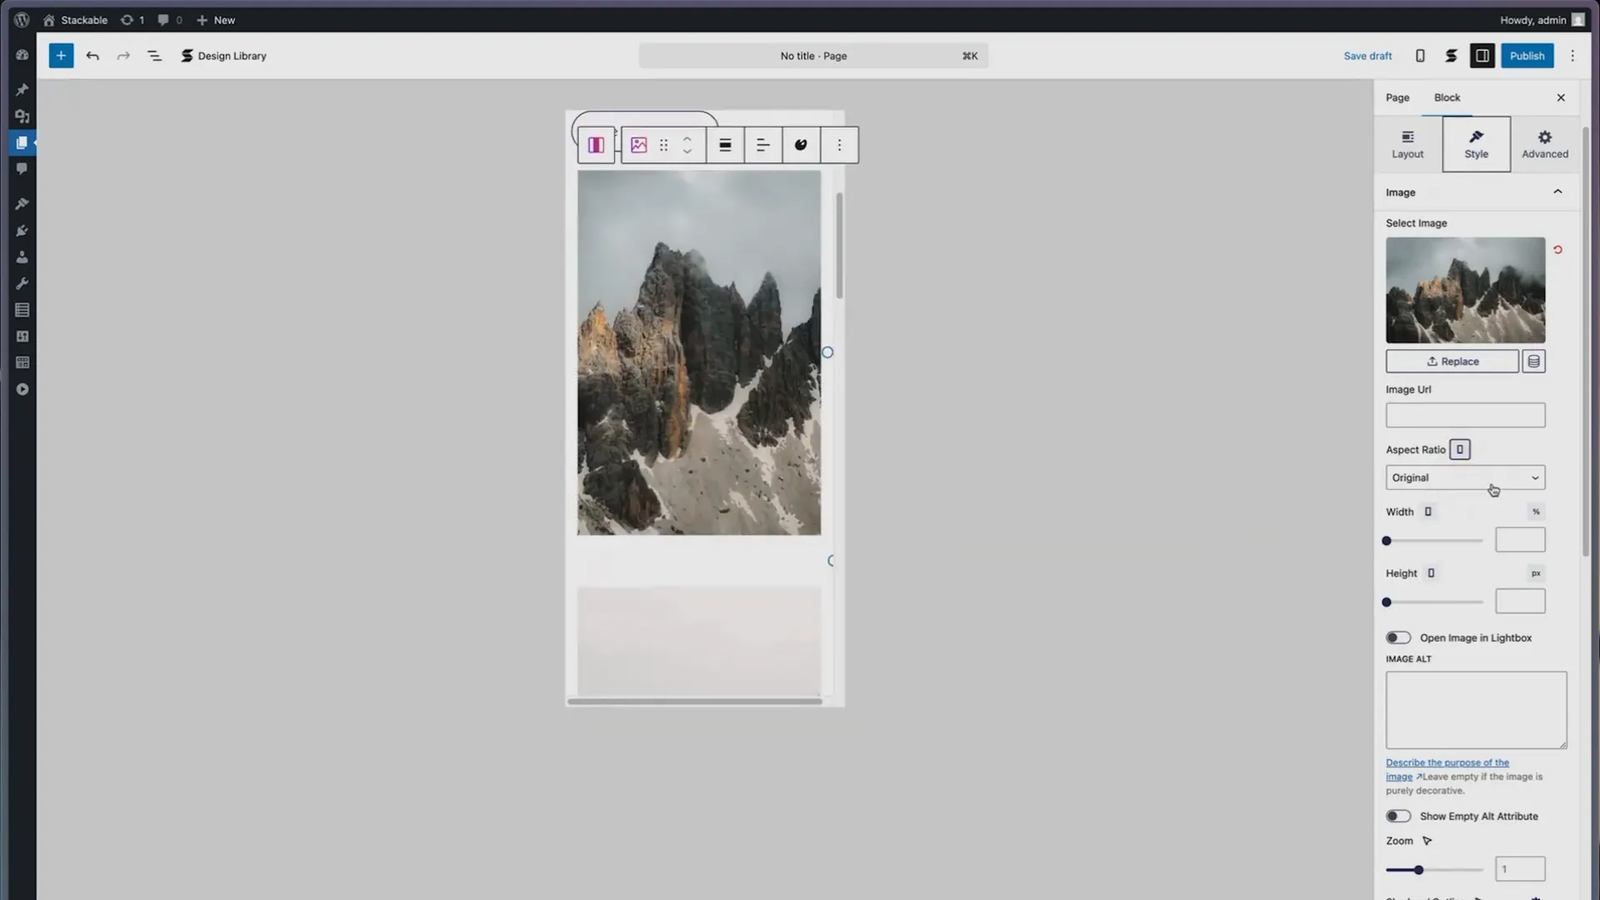Open the Media library sidebar icon
The height and width of the screenshot is (900, 1600).
22,116
